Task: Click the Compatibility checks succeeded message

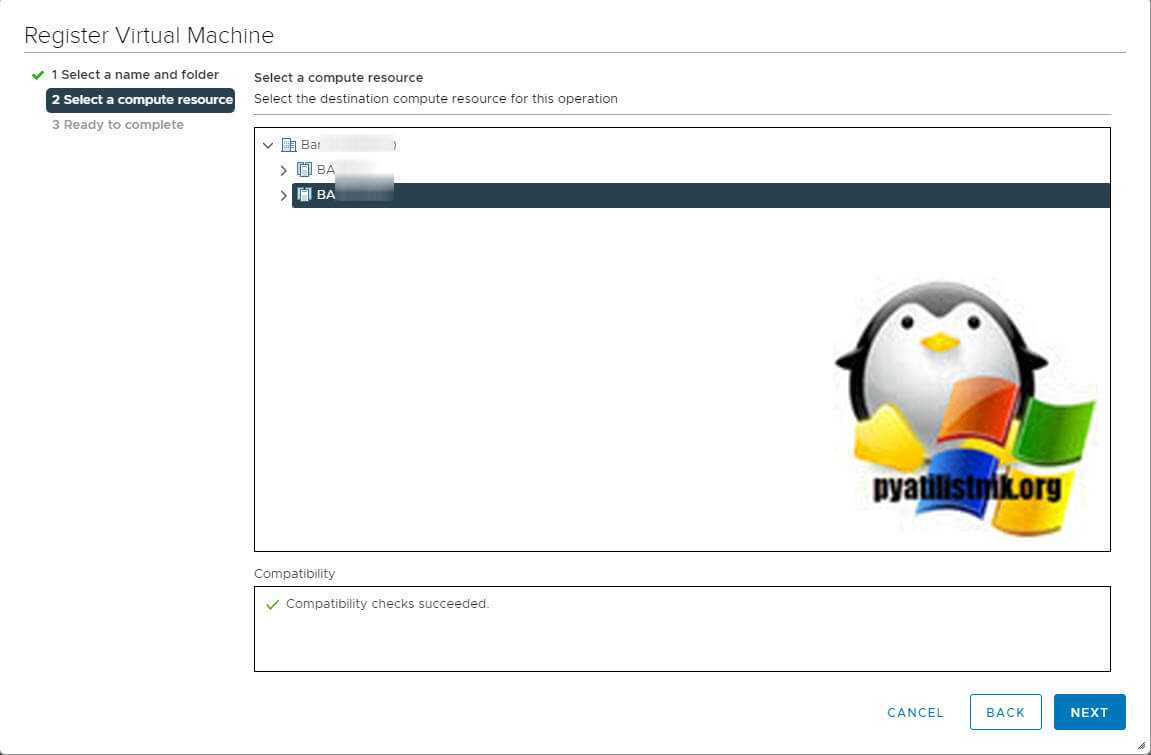Action: click(387, 604)
